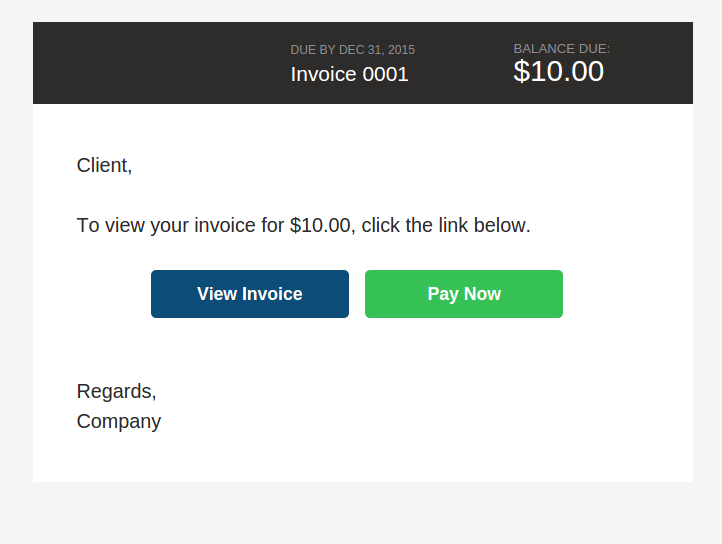Image resolution: width=722 pixels, height=544 pixels.
Task: Click the gray background above the dark header
Action: tap(363, 11)
